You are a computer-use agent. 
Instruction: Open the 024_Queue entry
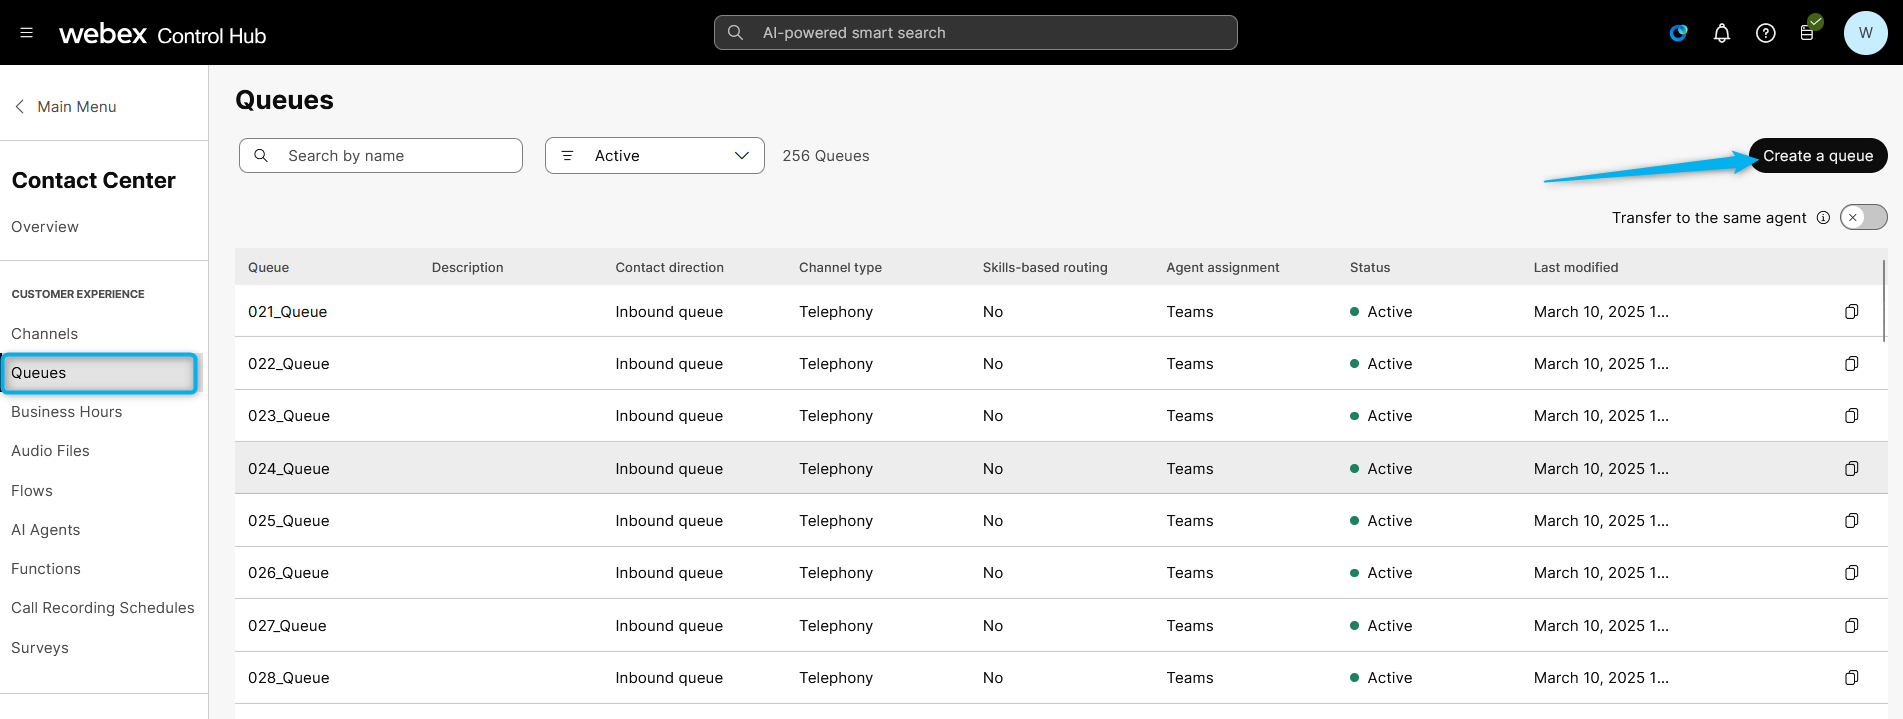point(288,469)
